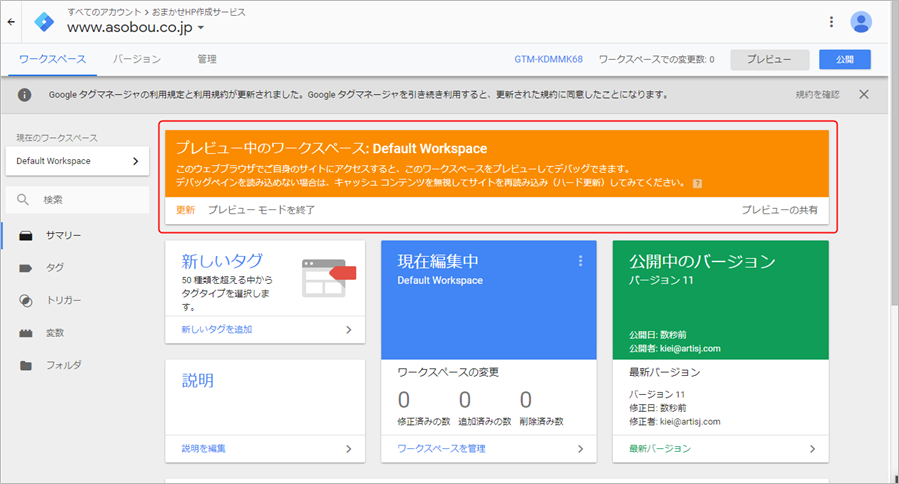899x484 pixels.
Task: Click the 削除済み数 count
Action: pyautogui.click(x=525, y=400)
